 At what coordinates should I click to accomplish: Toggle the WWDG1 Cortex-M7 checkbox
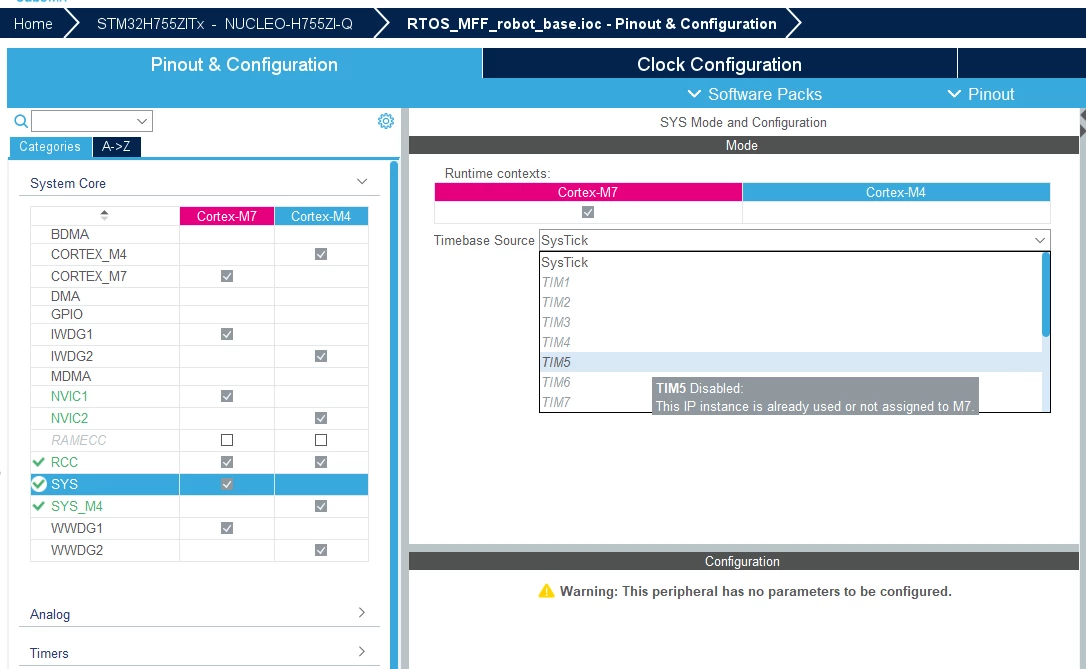[226, 528]
